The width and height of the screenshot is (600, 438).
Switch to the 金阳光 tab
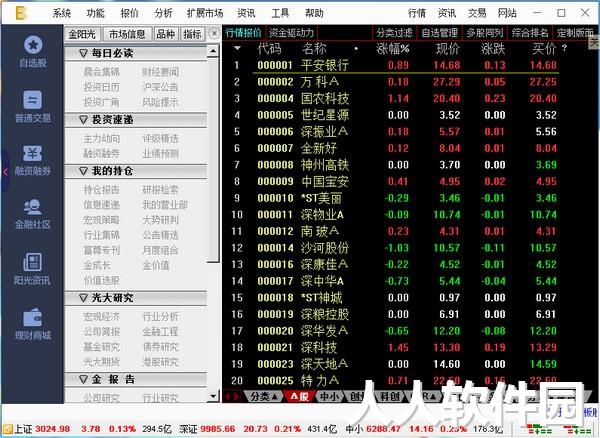pyautogui.click(x=82, y=34)
